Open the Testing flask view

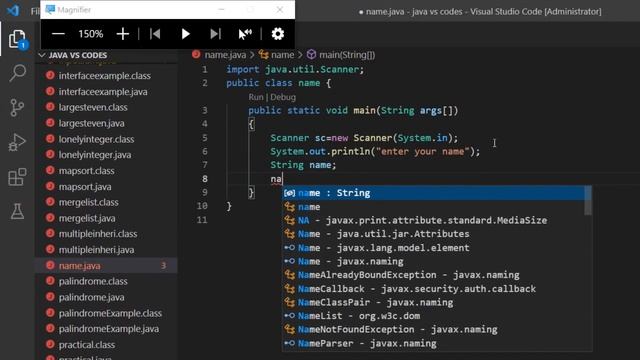pos(17,211)
